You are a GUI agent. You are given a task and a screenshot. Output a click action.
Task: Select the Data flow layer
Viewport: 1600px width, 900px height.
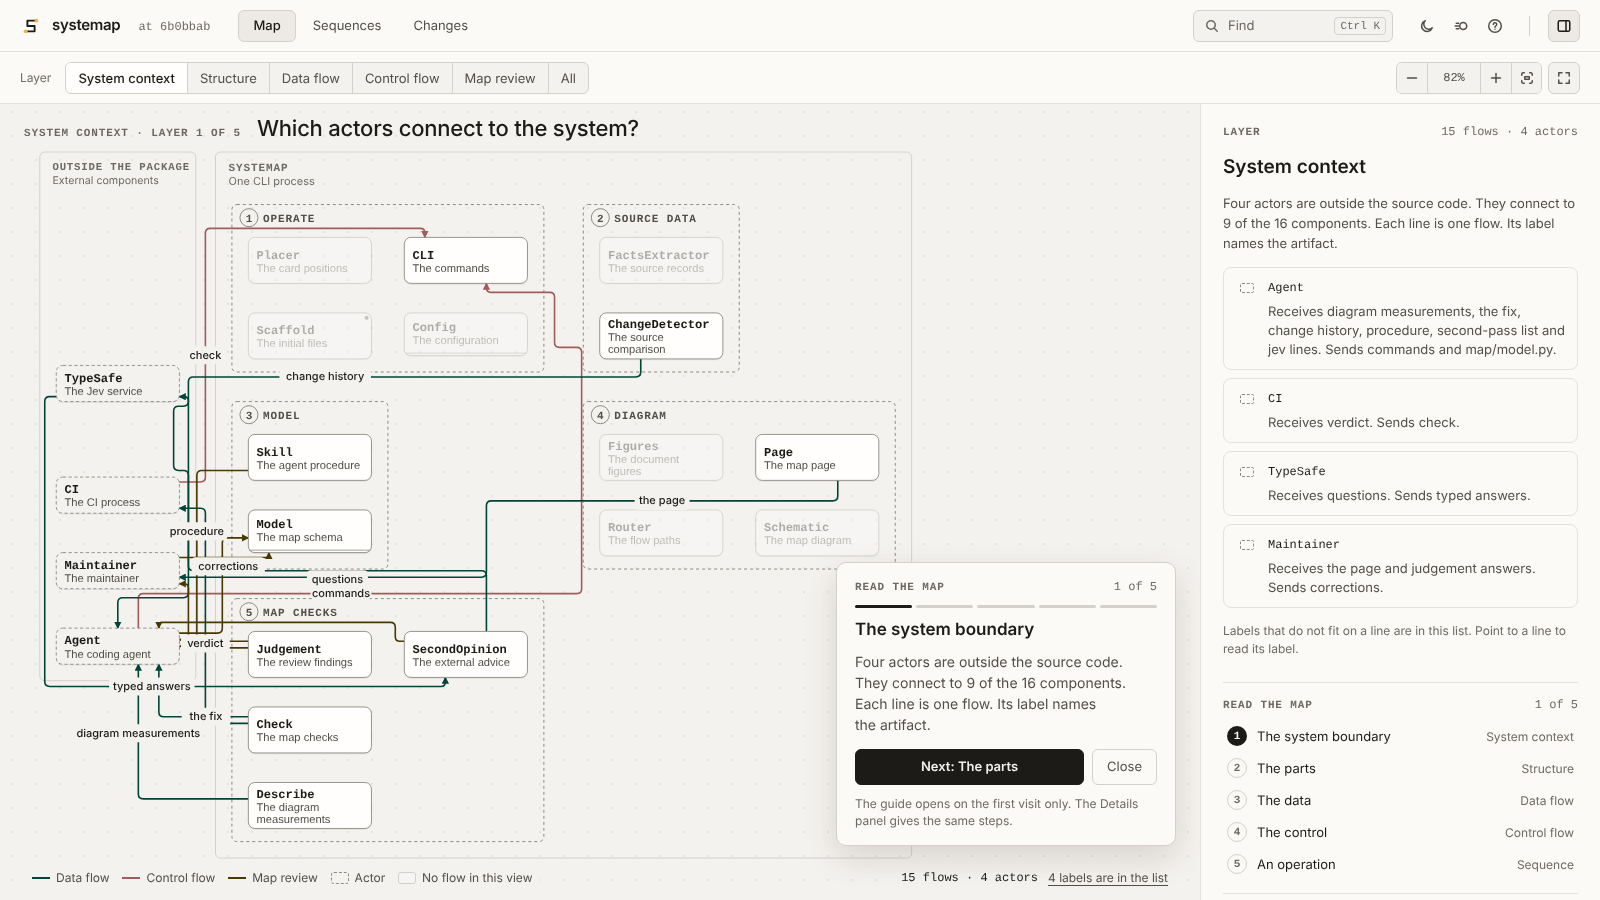(x=311, y=78)
